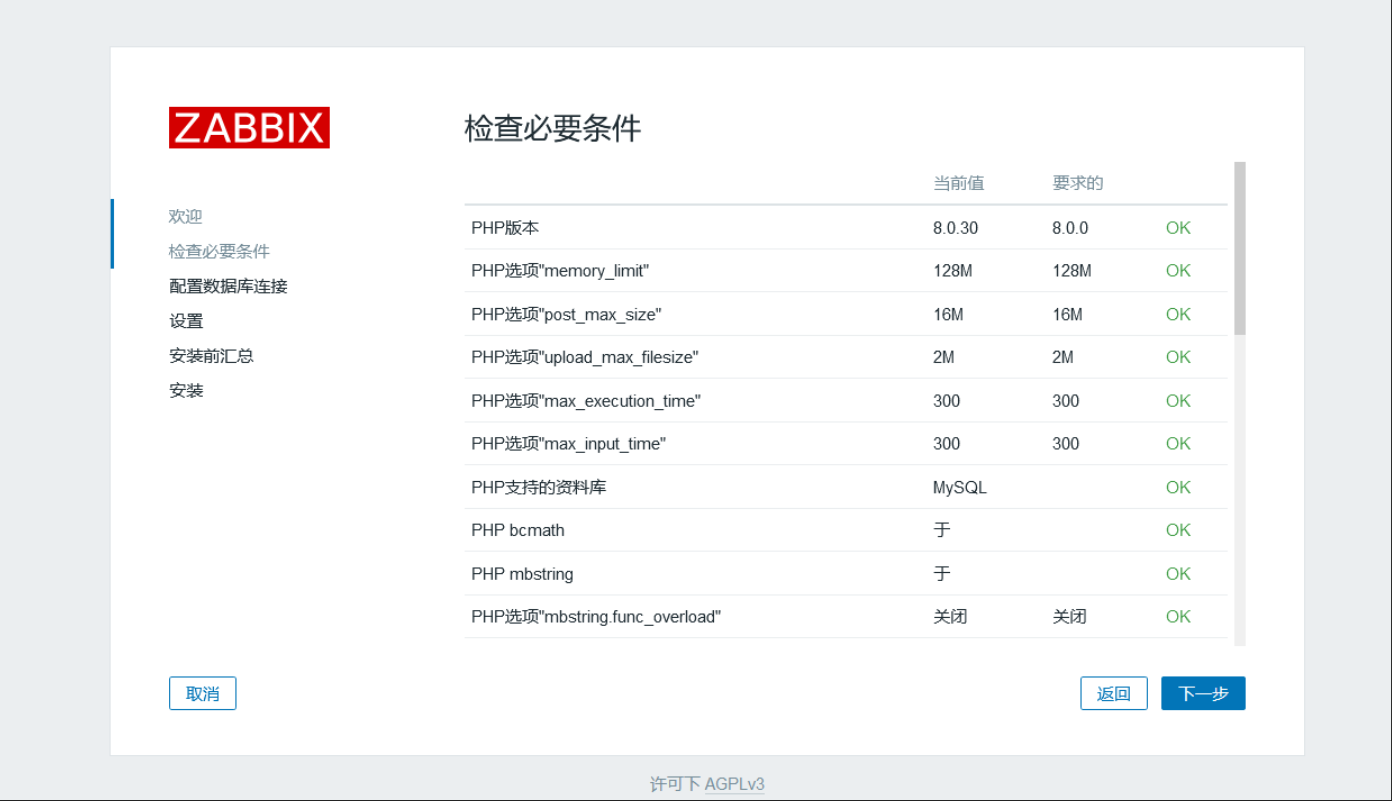1392x801 pixels.
Task: Click the 下一步 button
Action: click(x=1203, y=693)
